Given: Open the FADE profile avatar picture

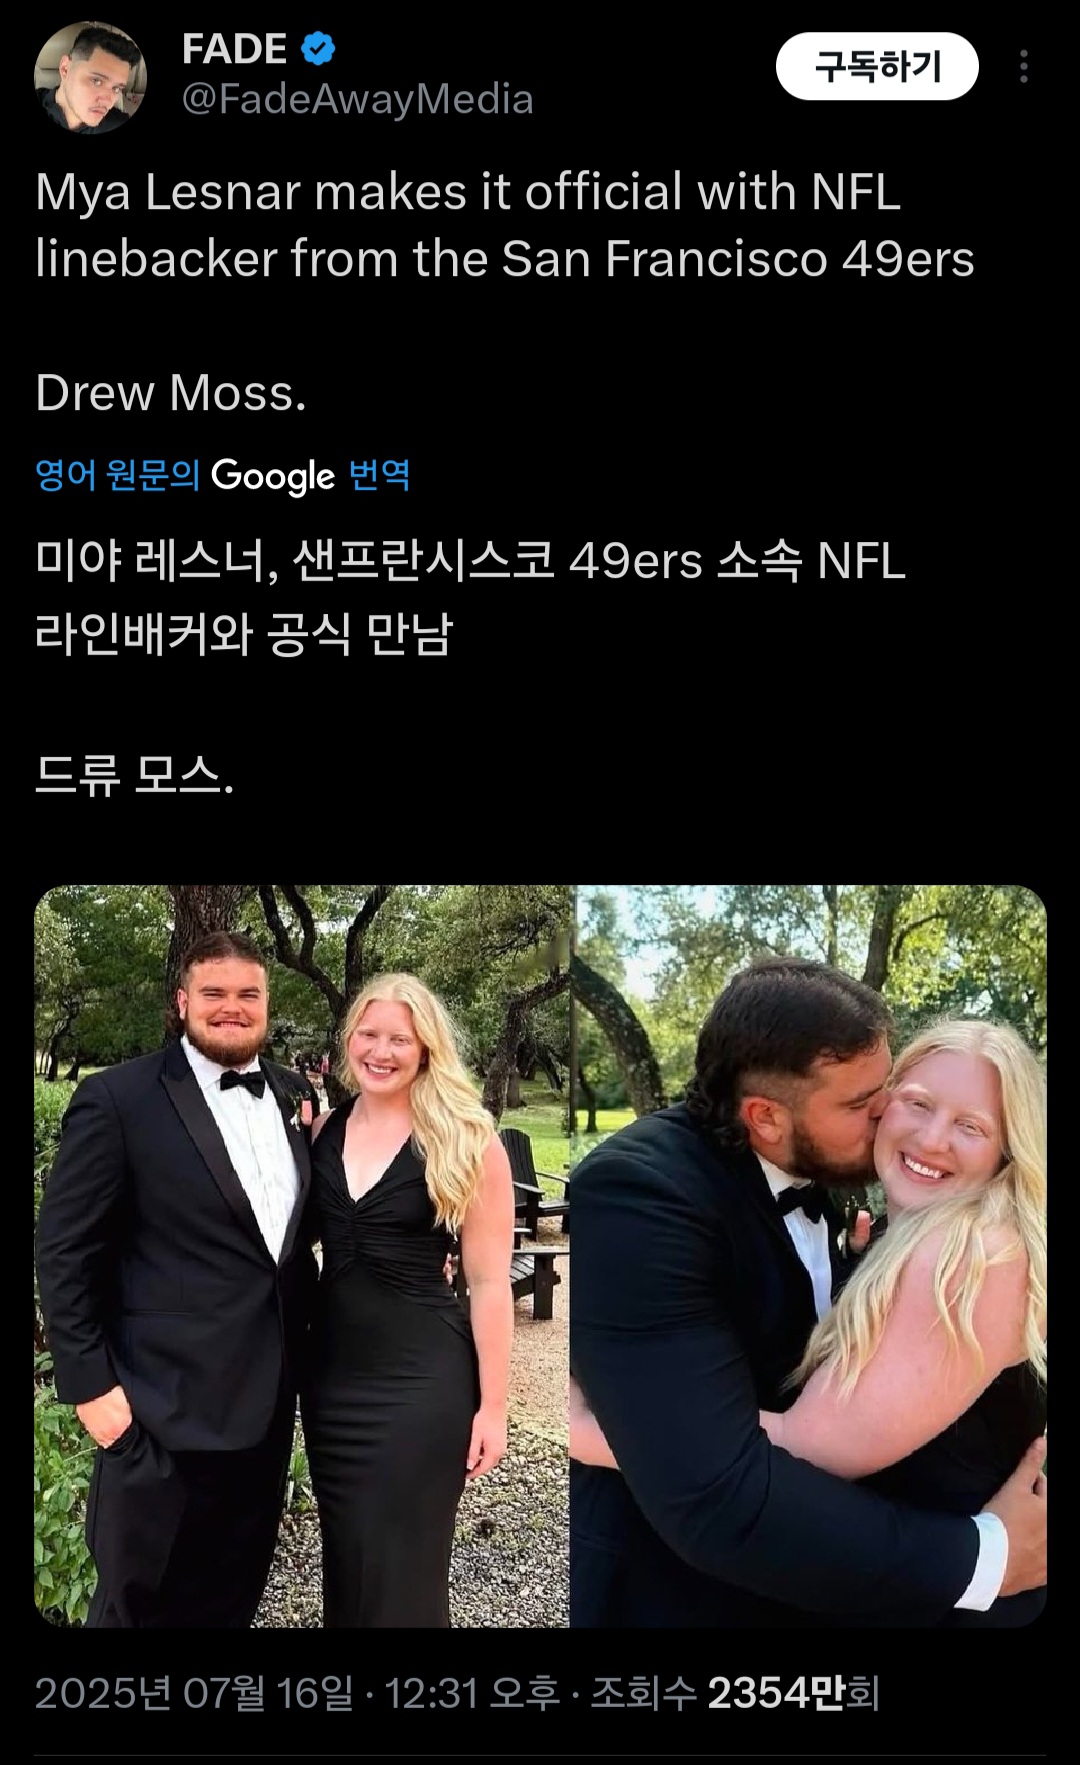Looking at the screenshot, I should [x=91, y=77].
